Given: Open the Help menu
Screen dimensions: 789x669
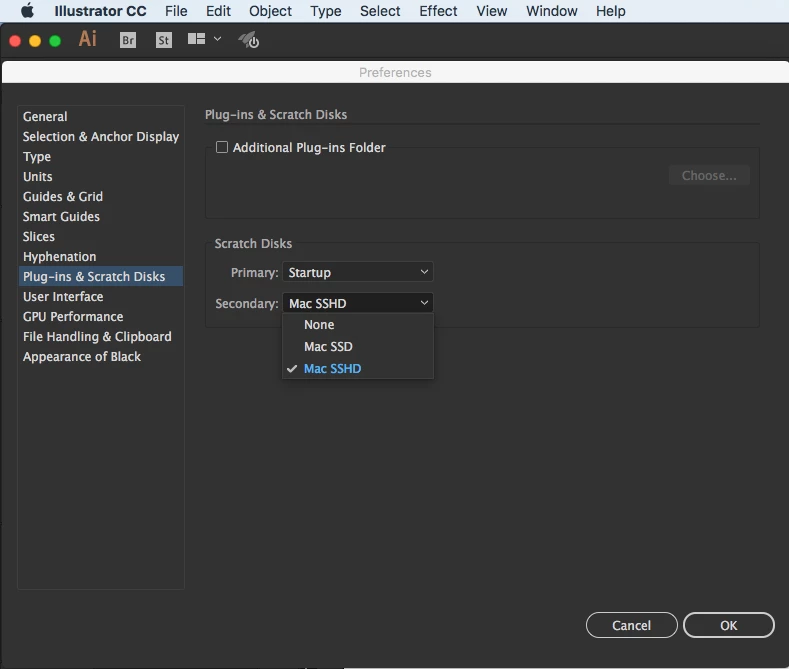Looking at the screenshot, I should pyautogui.click(x=611, y=11).
